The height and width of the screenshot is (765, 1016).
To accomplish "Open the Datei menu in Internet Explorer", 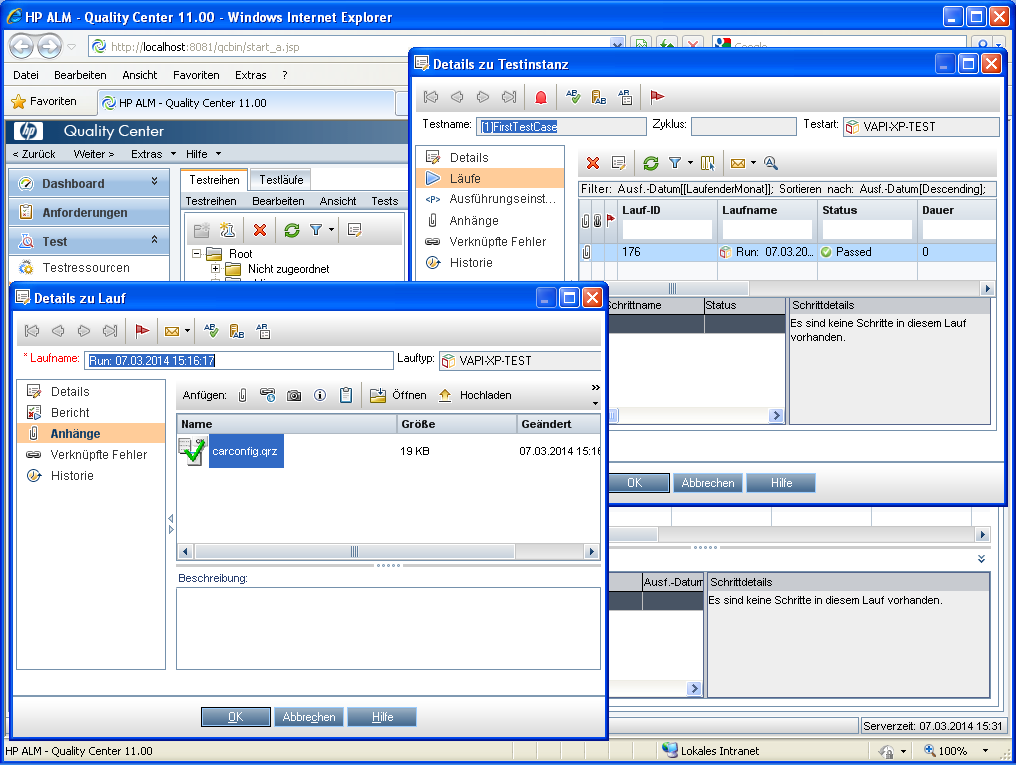I will (26, 75).
